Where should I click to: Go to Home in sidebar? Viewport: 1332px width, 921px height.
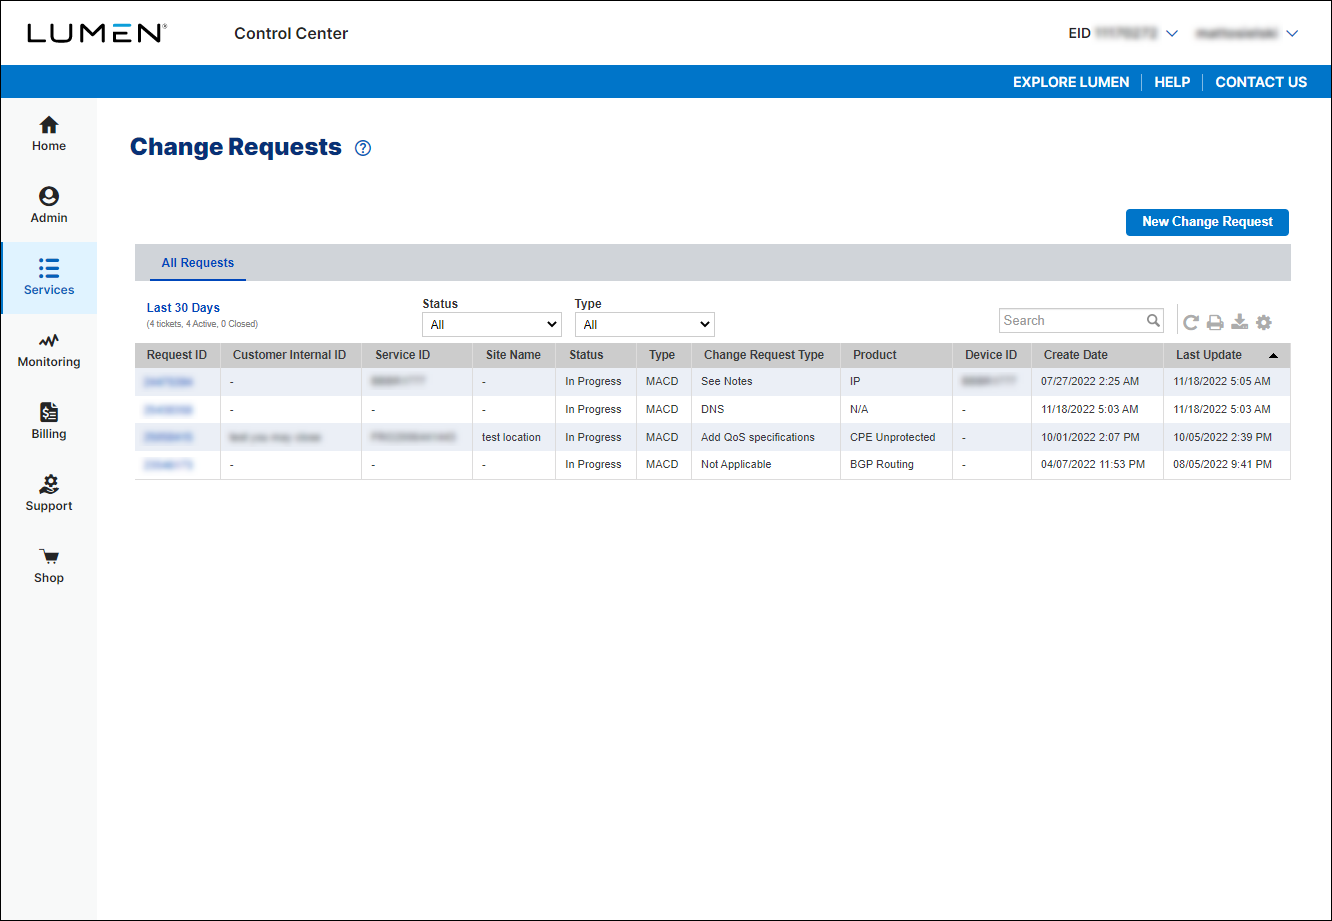click(x=48, y=134)
